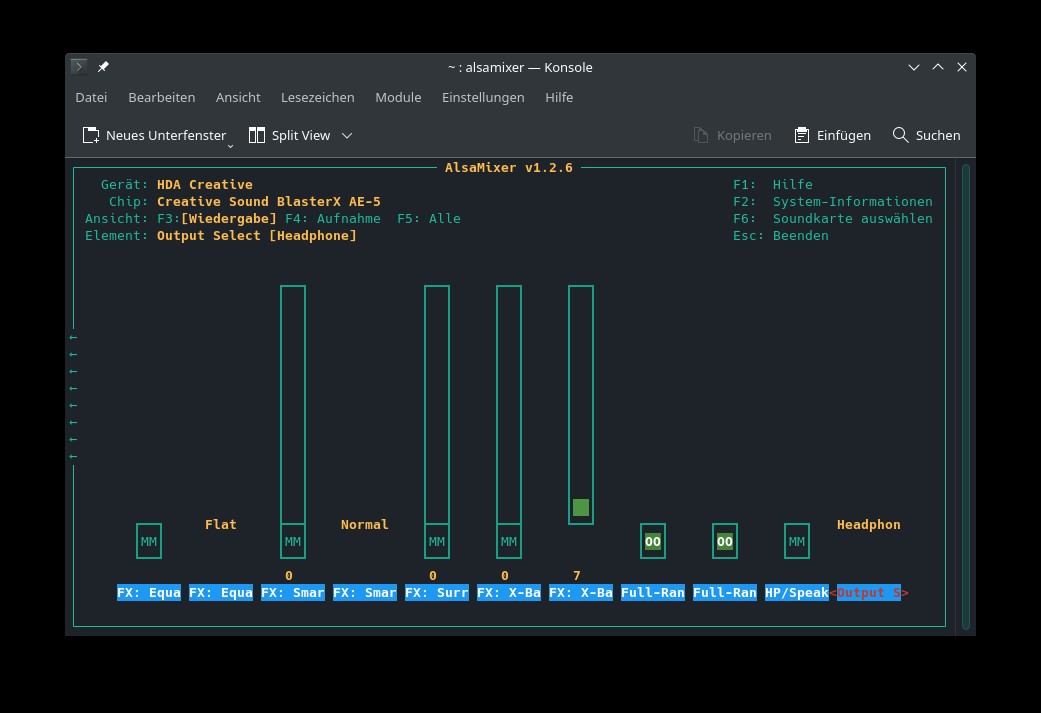This screenshot has width=1041, height=713.
Task: Click the Output Select [Headphone] element text
Action: pyautogui.click(x=257, y=236)
